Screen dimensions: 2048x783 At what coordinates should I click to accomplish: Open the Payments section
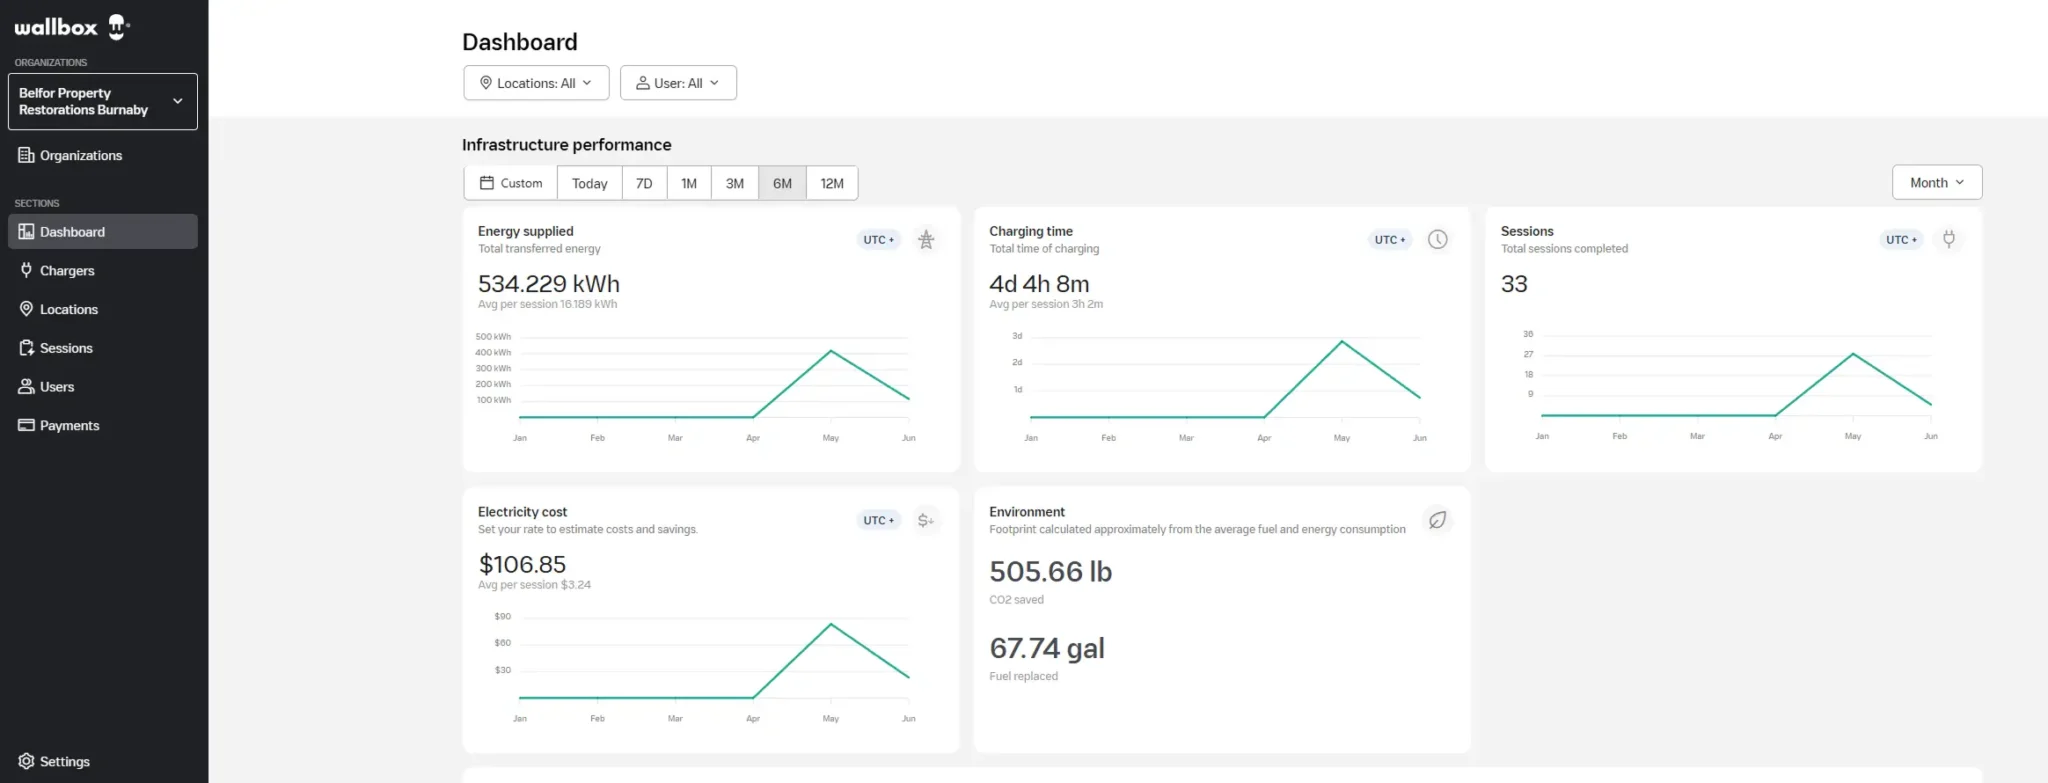(x=102, y=425)
